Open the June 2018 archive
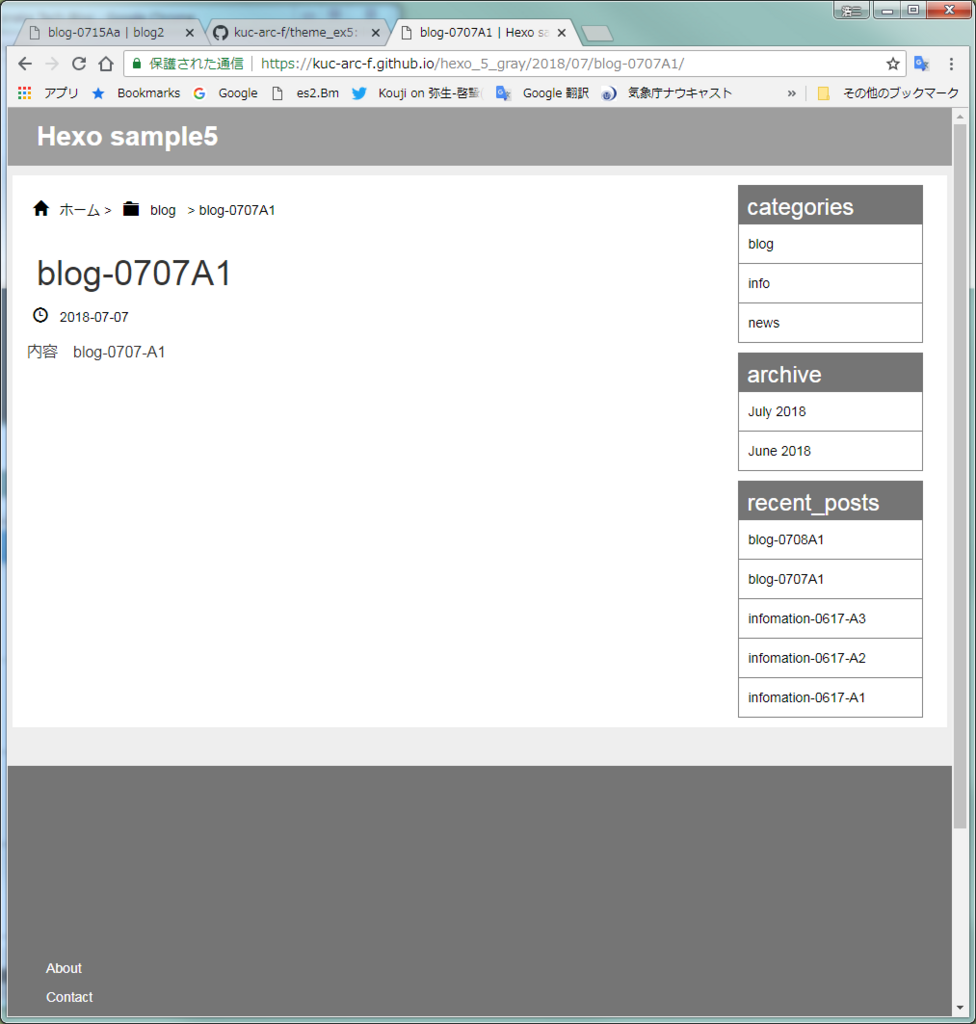 point(830,451)
